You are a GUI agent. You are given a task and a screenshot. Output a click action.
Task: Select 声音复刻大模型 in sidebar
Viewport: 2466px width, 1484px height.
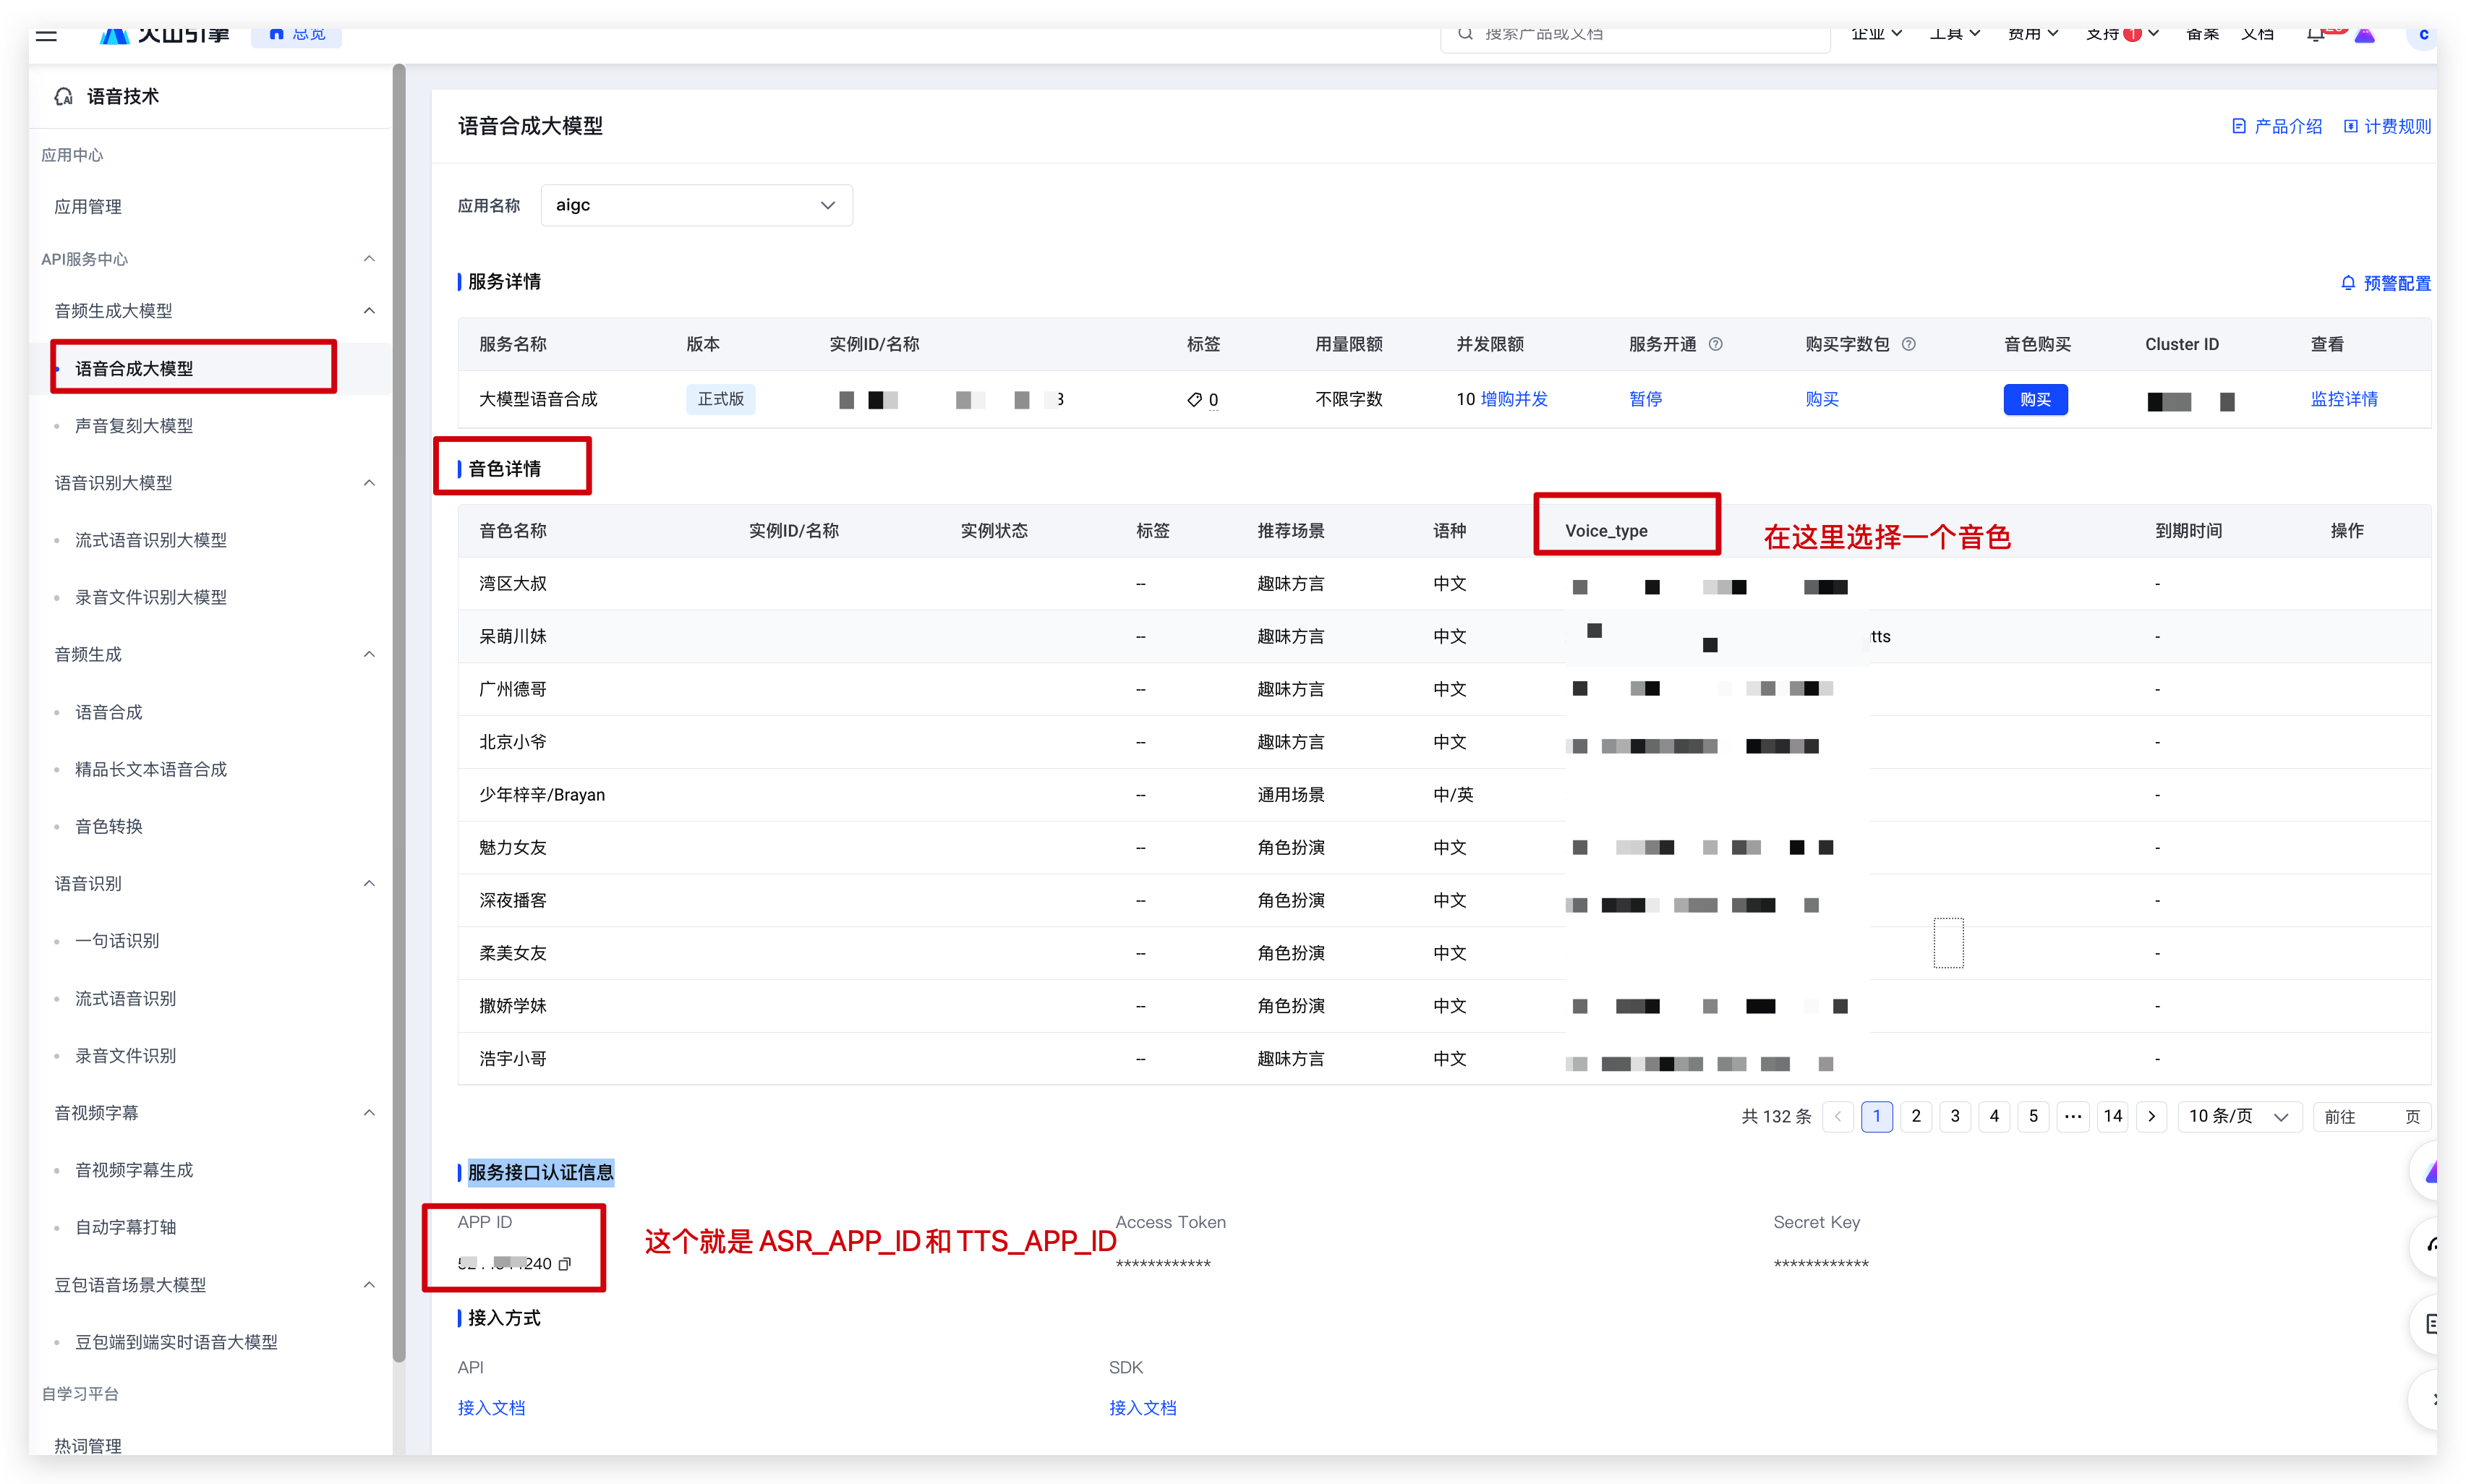[x=134, y=426]
